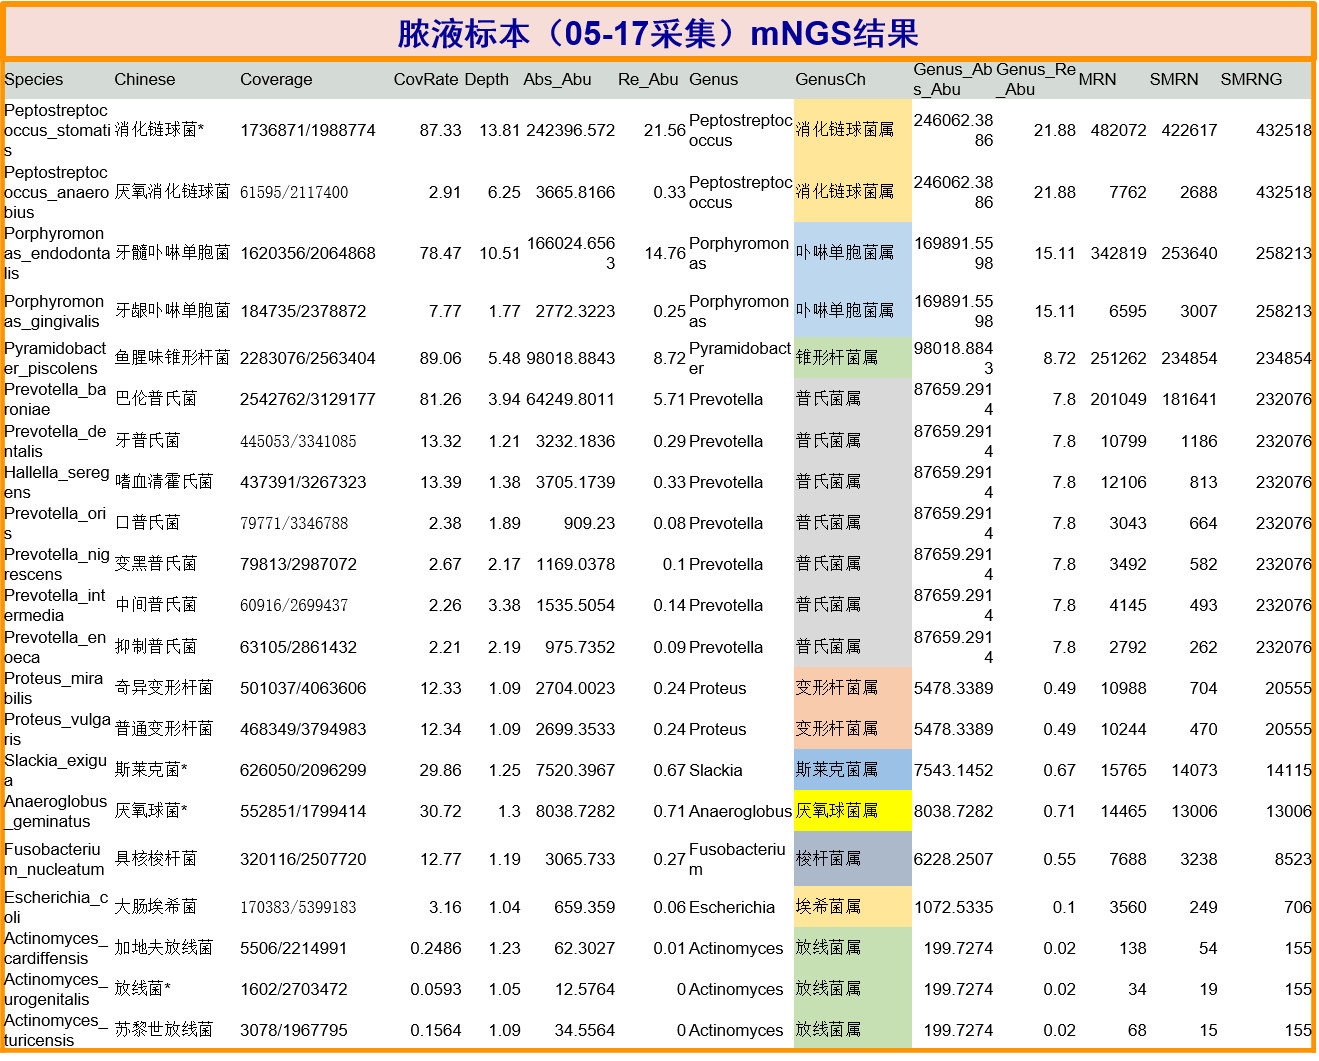
Task: Click CovRate value 89.06
Action: (x=441, y=358)
